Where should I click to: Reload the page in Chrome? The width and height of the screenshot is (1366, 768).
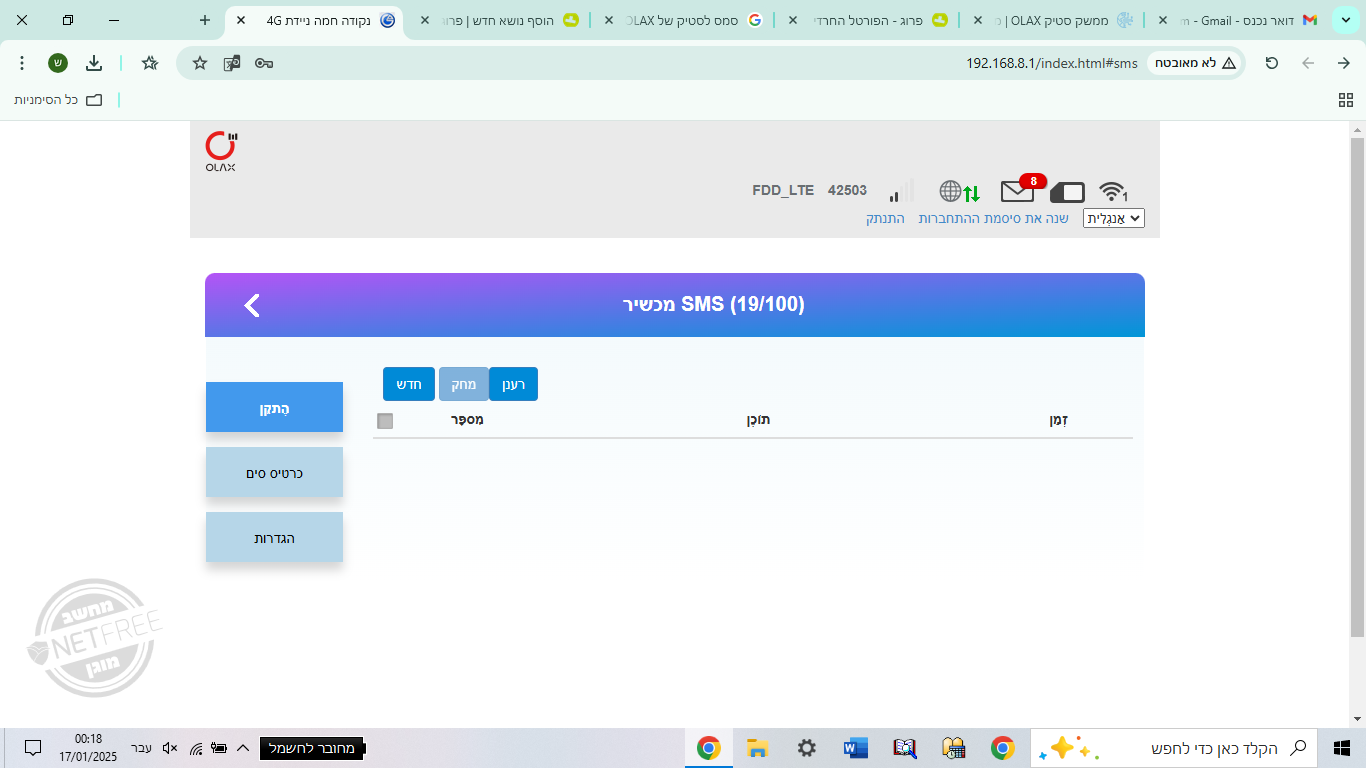click(x=1272, y=63)
